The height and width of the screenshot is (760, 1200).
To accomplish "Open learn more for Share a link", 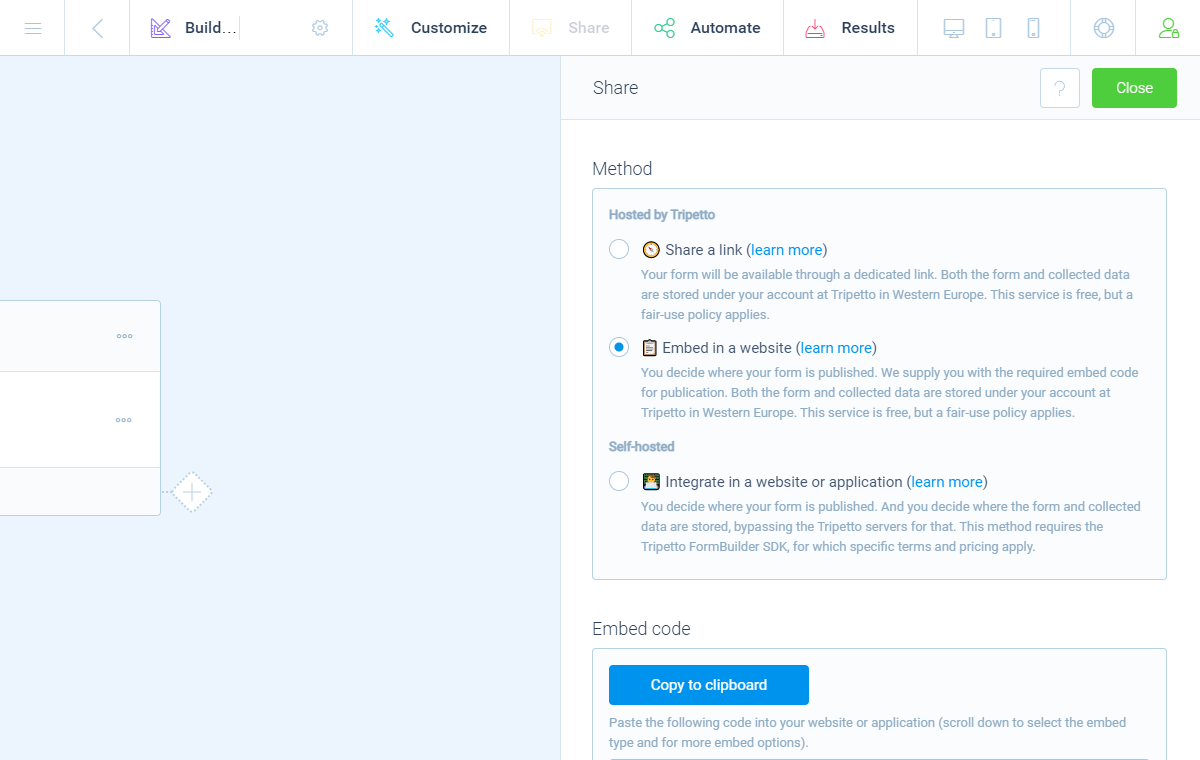I will tap(787, 250).
